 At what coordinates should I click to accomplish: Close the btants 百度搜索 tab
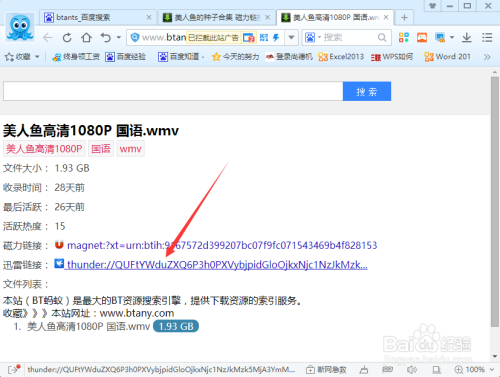(x=149, y=17)
